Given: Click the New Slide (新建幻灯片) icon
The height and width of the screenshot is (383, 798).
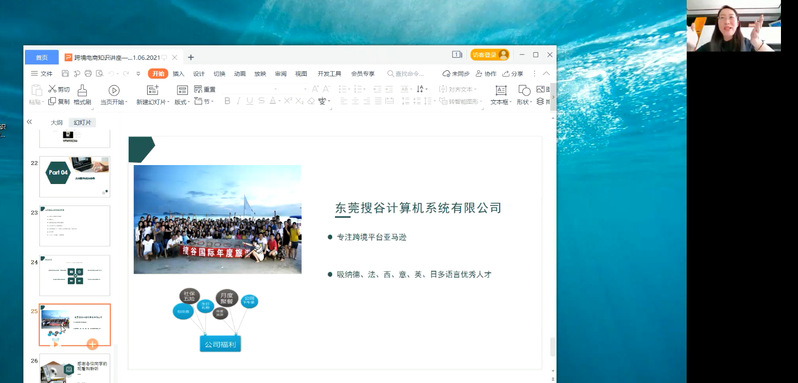Looking at the screenshot, I should [153, 91].
